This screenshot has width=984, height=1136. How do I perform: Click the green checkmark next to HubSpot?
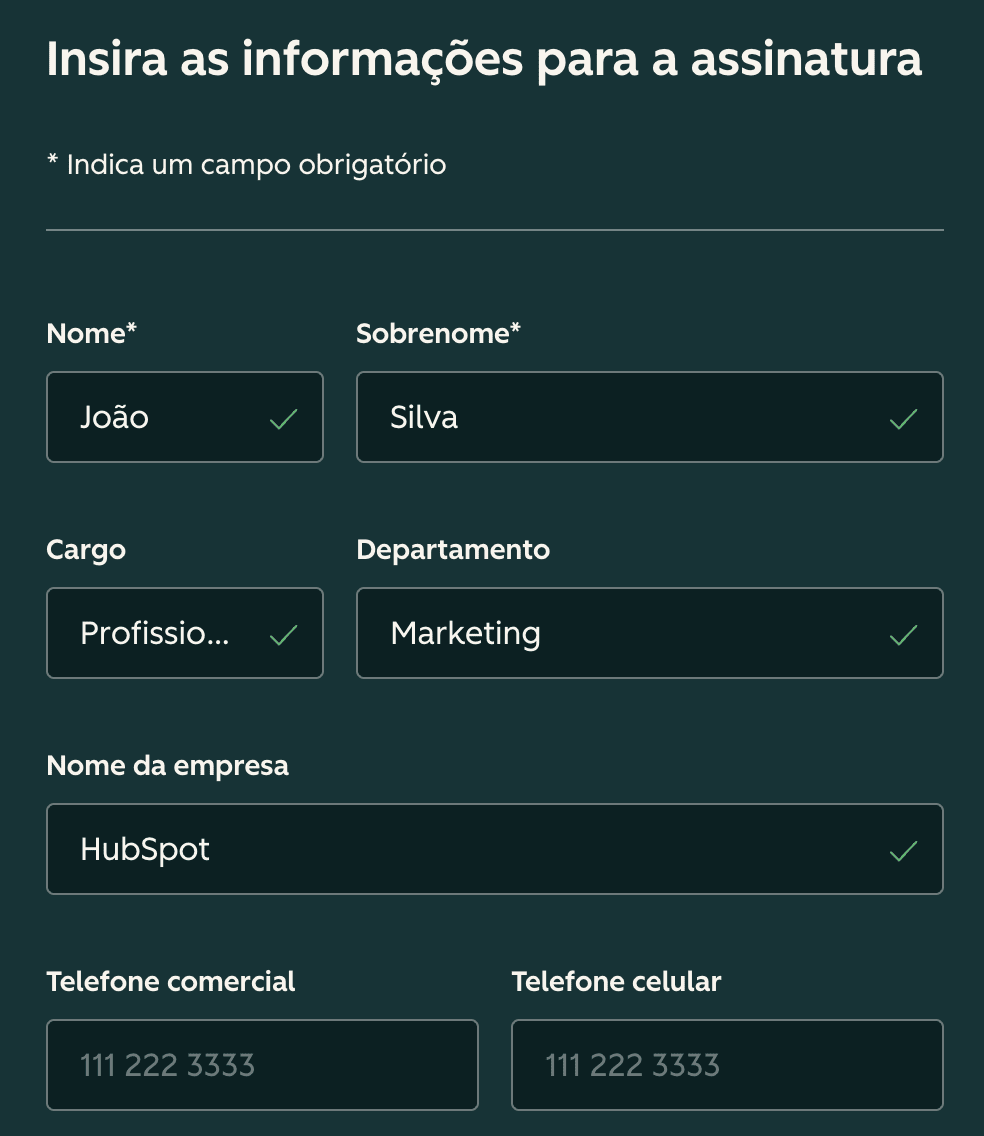(903, 851)
